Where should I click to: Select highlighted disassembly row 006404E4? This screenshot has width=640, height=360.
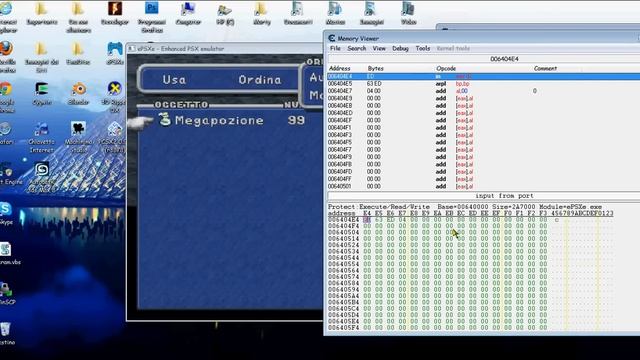coord(484,76)
